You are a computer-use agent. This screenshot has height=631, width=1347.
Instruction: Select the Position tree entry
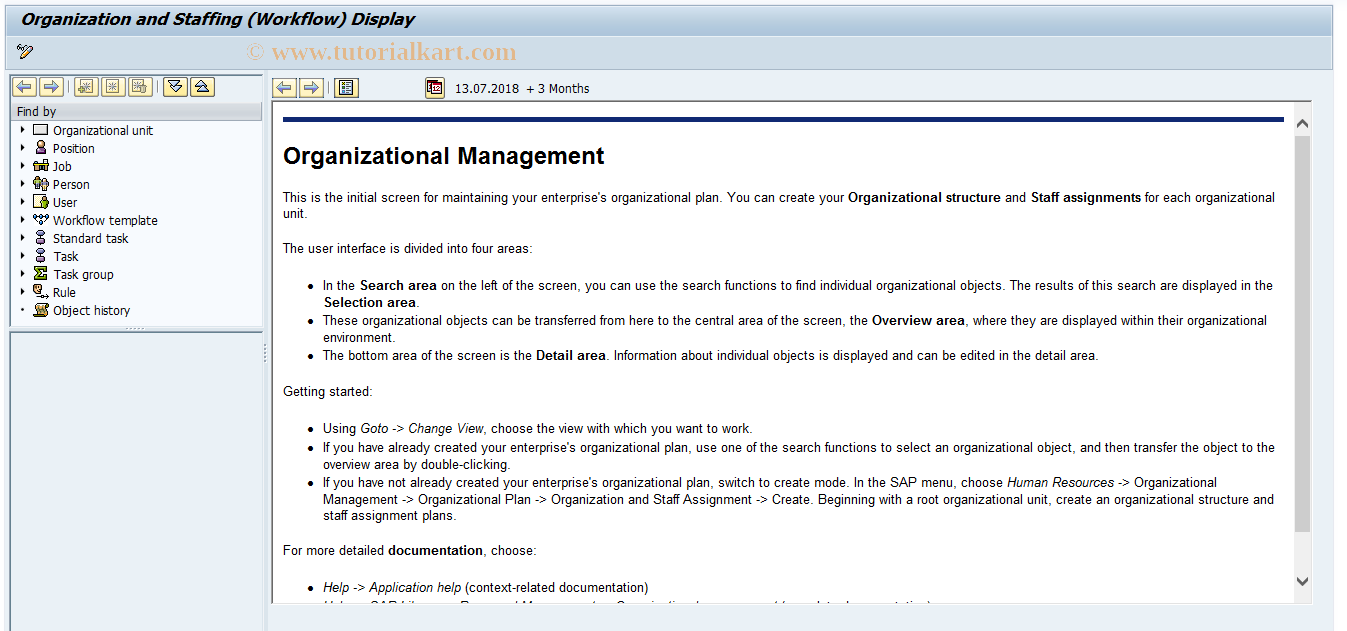pos(74,149)
